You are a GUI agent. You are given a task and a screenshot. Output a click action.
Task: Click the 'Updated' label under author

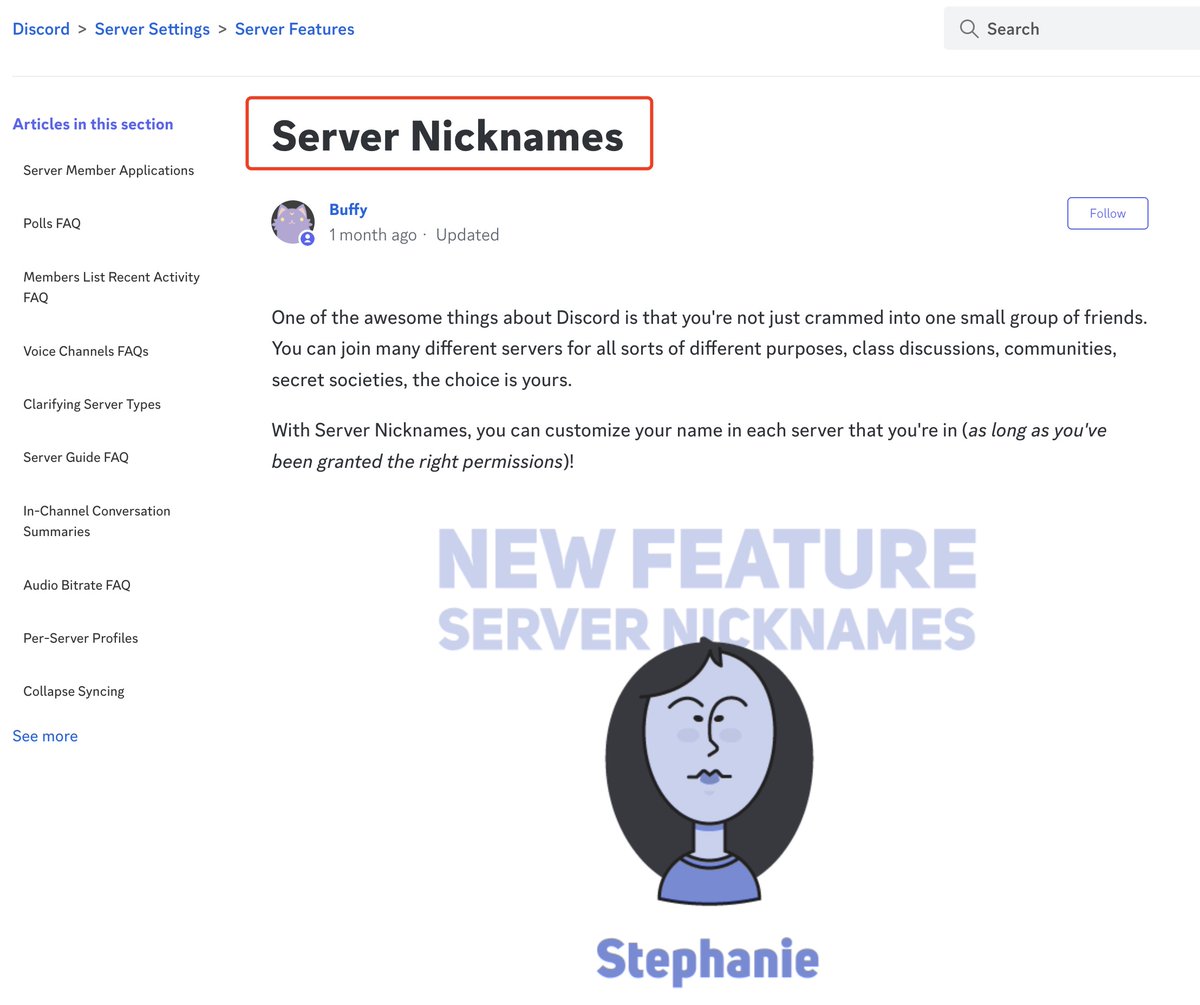(x=467, y=235)
